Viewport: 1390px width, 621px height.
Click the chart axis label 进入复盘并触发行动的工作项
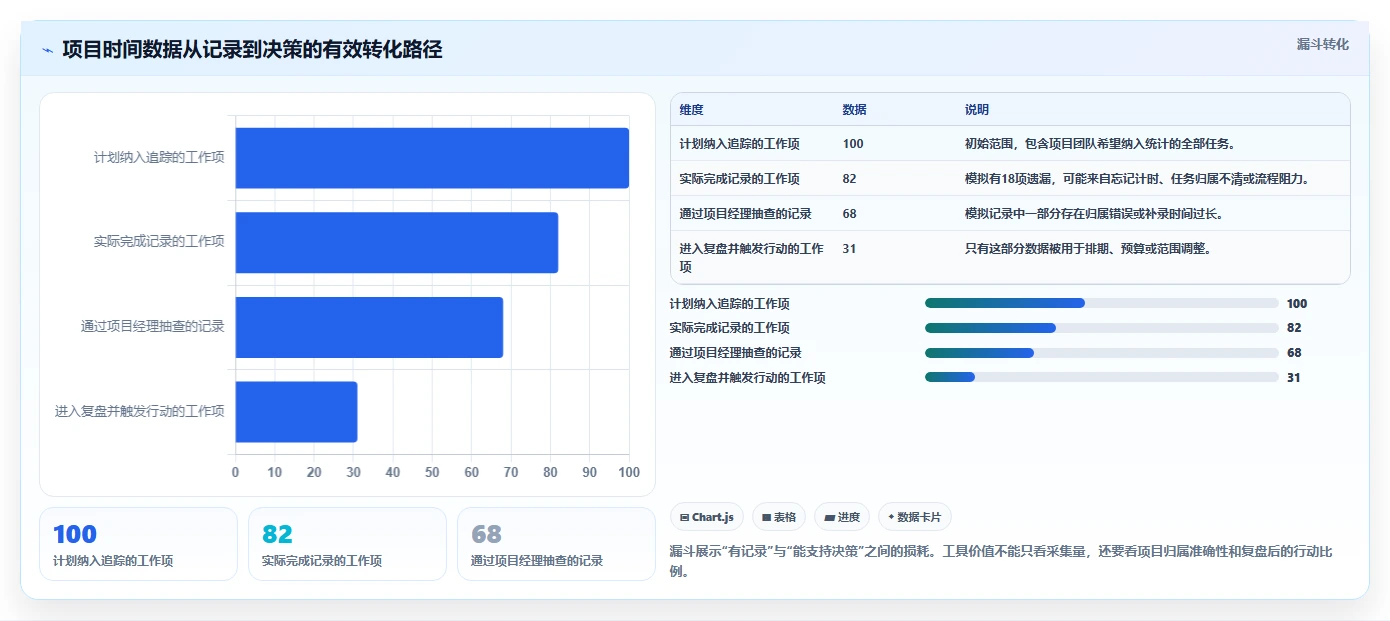tap(140, 411)
